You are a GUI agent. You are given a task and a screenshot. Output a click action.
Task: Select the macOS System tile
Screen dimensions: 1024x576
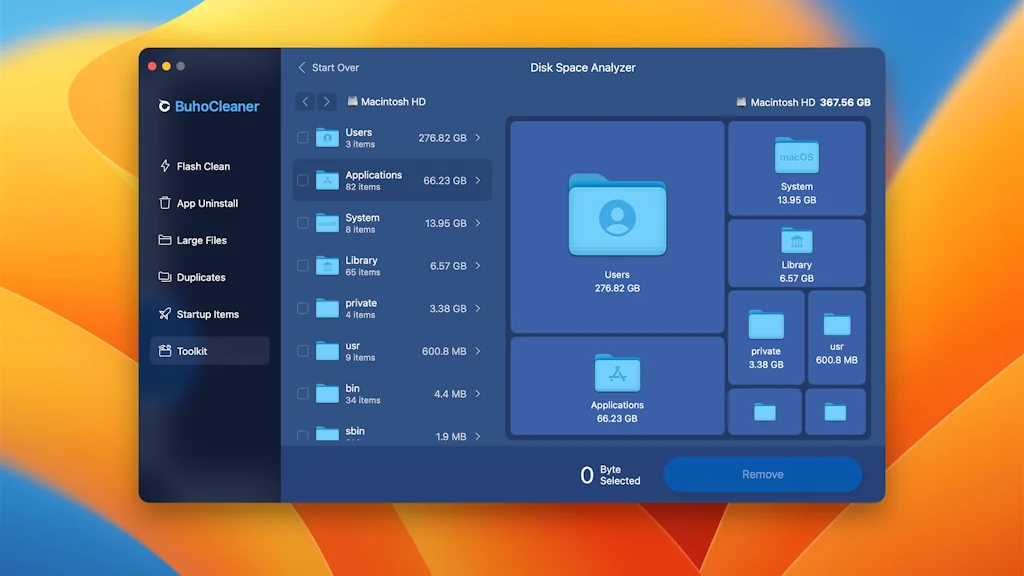pyautogui.click(x=796, y=168)
